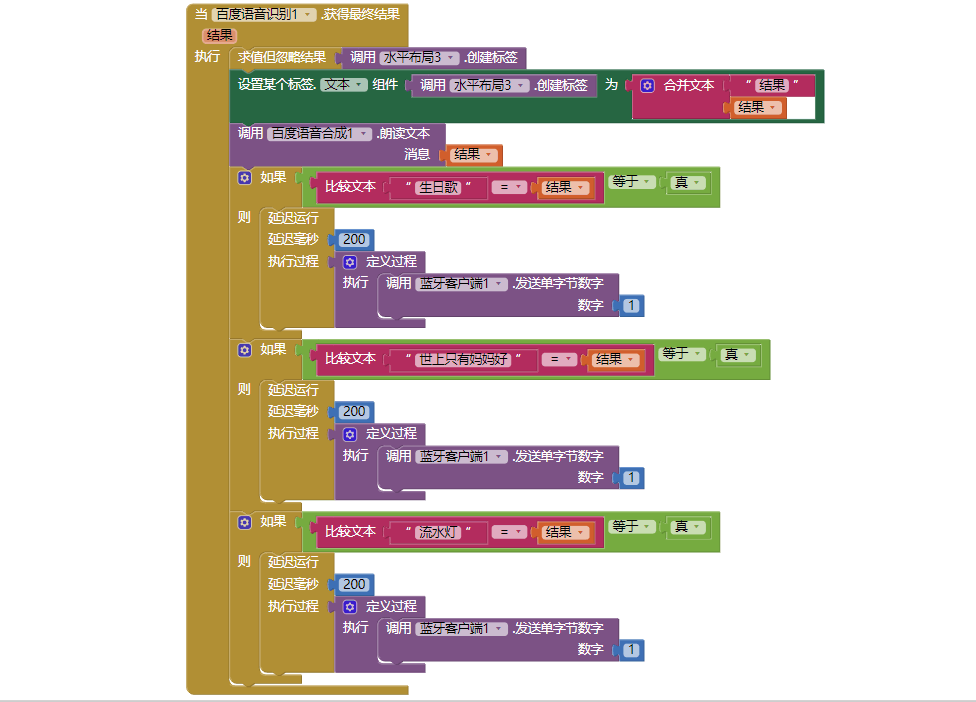The image size is (976, 702).
Task: Open the 蓝牙客户端1 dropdown under the 世上只有妈妈好 condition
Action: (x=461, y=457)
